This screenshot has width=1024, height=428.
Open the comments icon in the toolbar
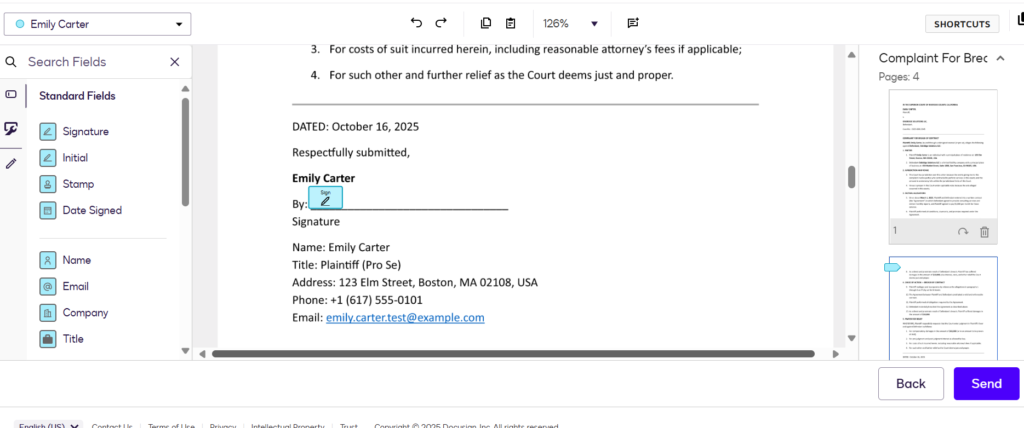pyautogui.click(x=633, y=23)
